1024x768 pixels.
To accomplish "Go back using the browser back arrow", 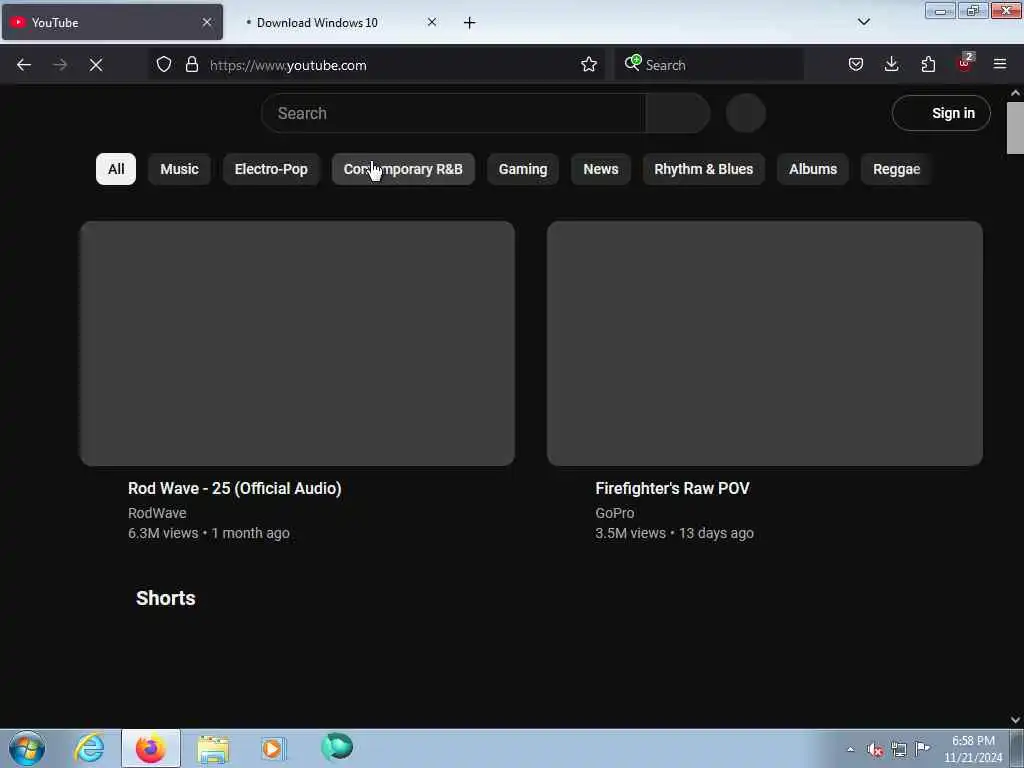I will [24, 65].
